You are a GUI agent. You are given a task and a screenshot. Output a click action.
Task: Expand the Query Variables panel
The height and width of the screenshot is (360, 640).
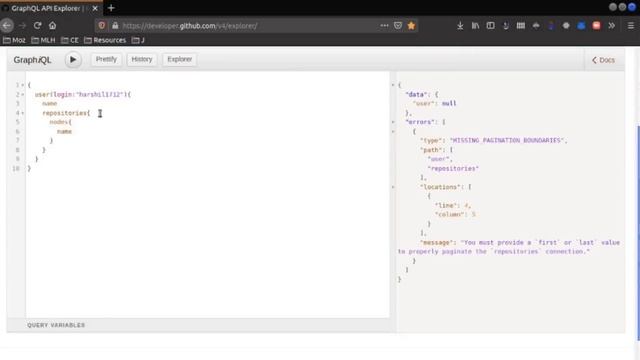[x=56, y=325]
